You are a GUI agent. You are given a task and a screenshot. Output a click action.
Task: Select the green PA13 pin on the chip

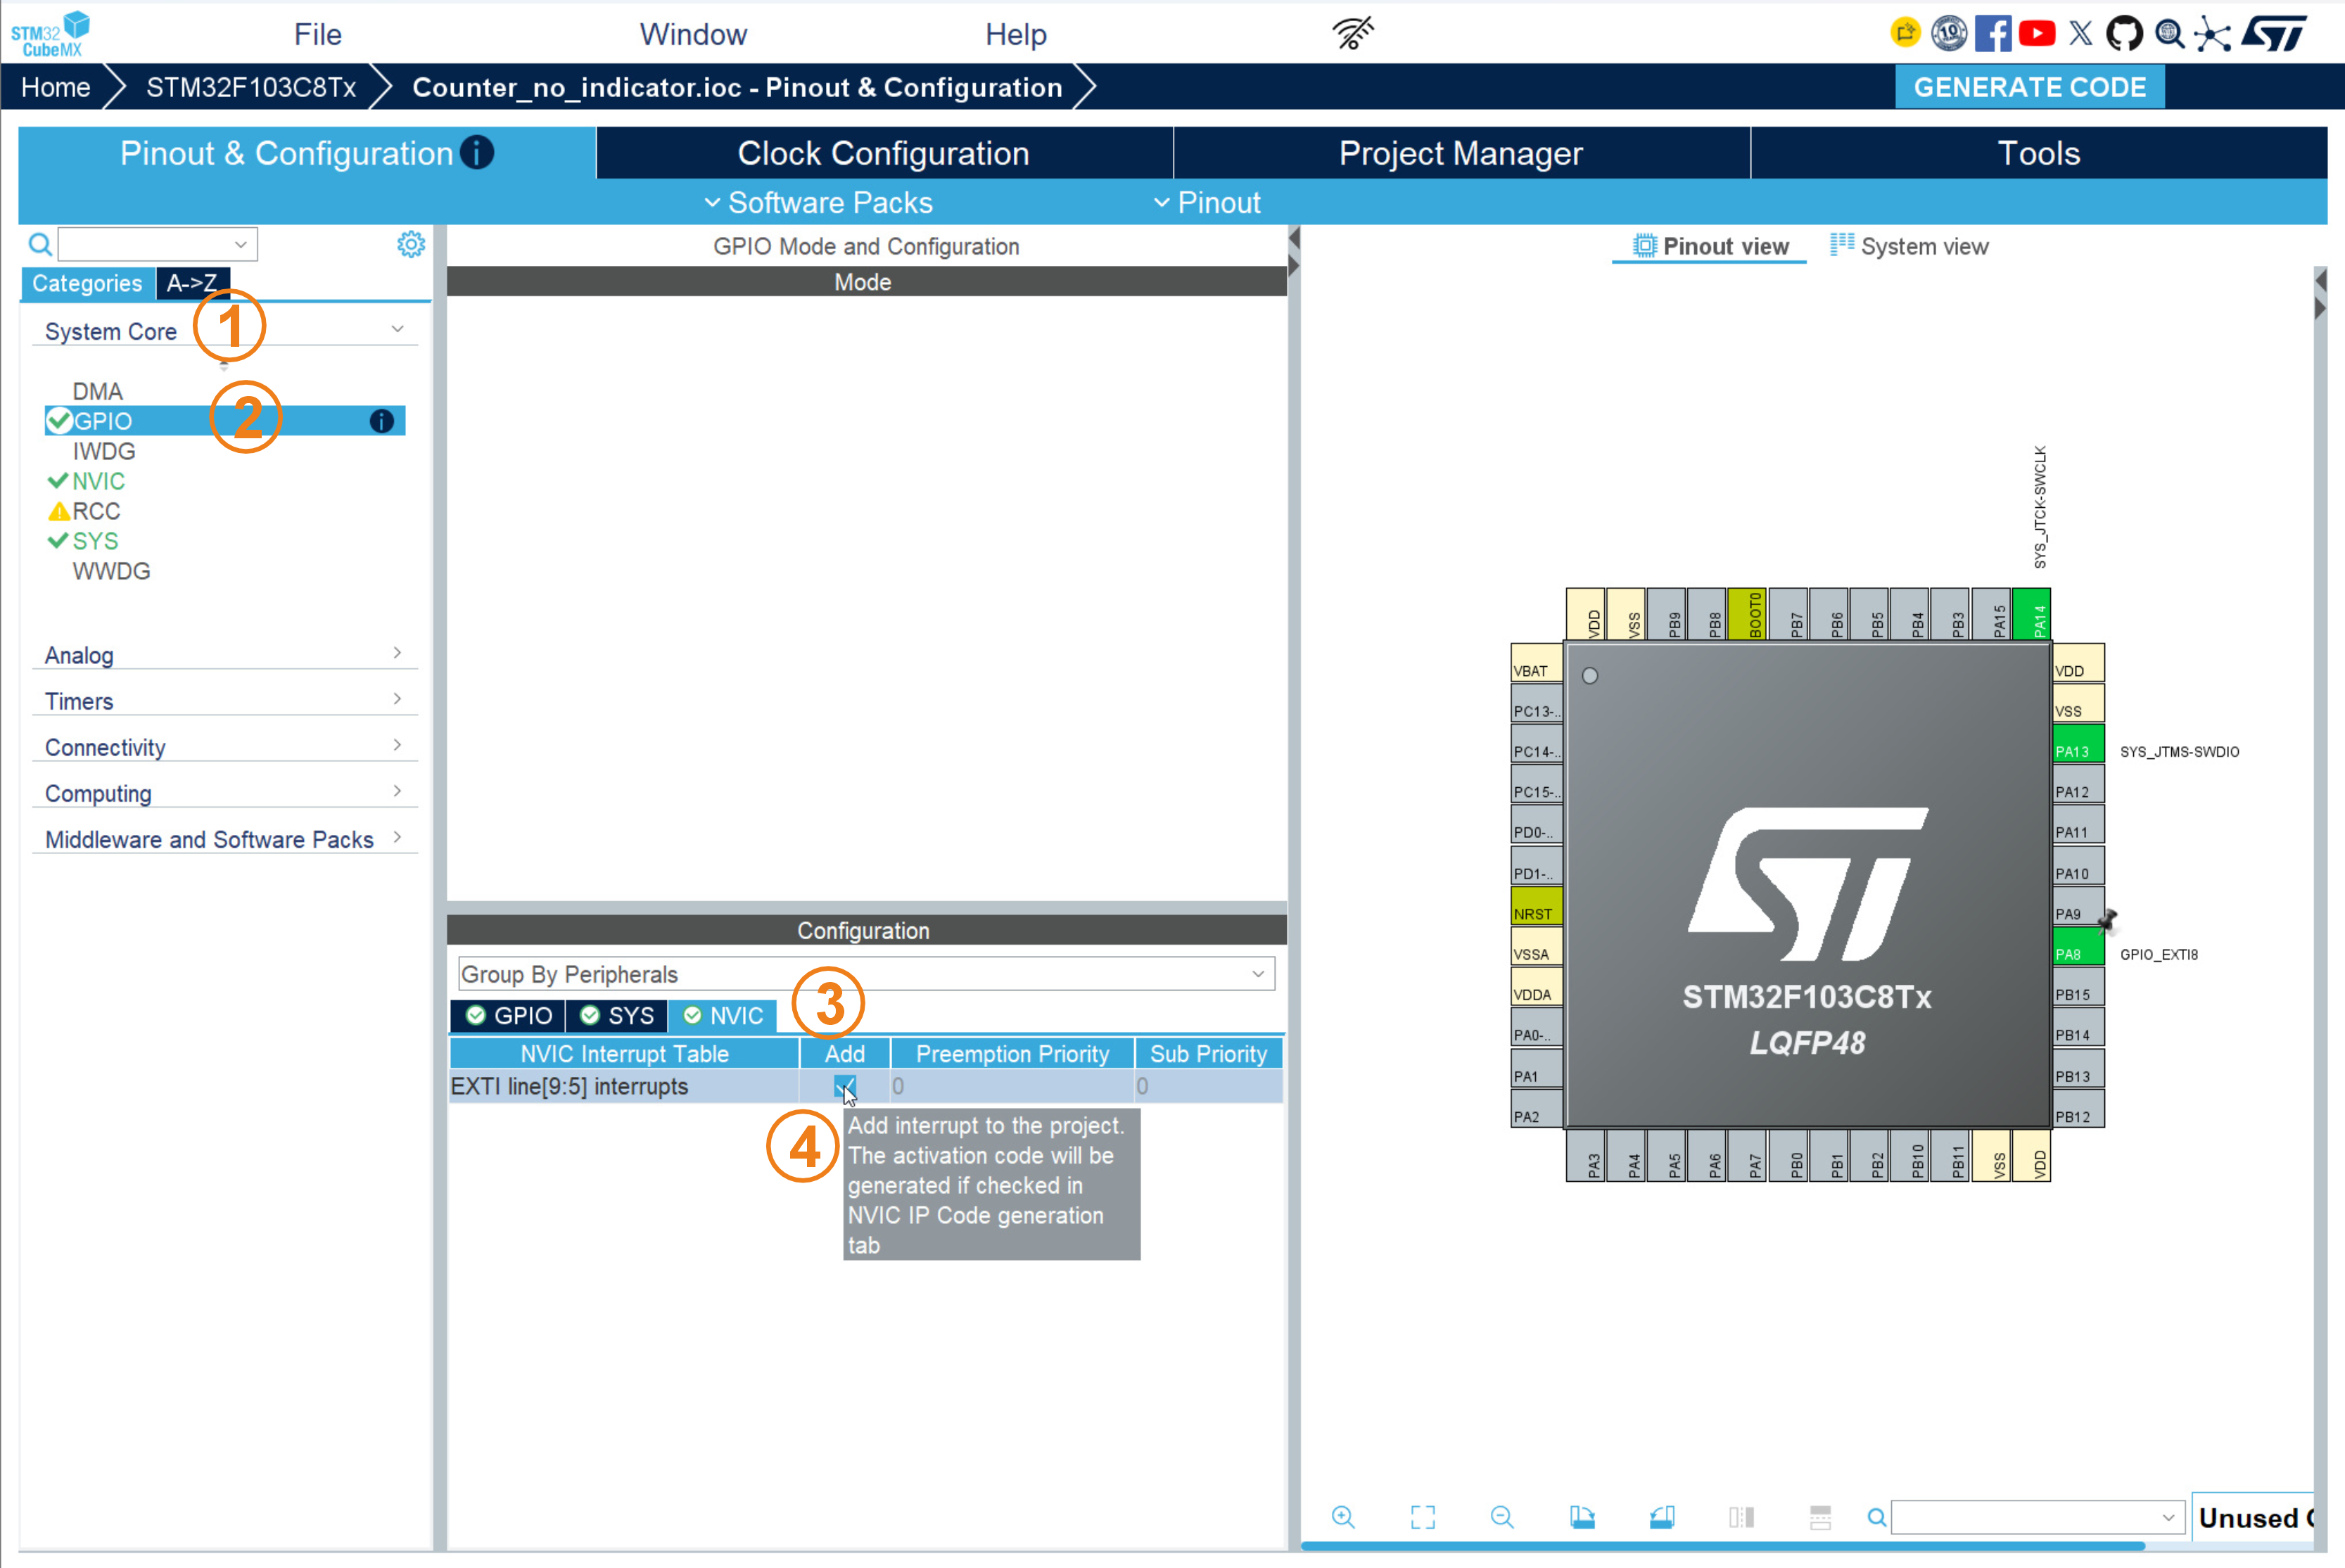[2078, 745]
